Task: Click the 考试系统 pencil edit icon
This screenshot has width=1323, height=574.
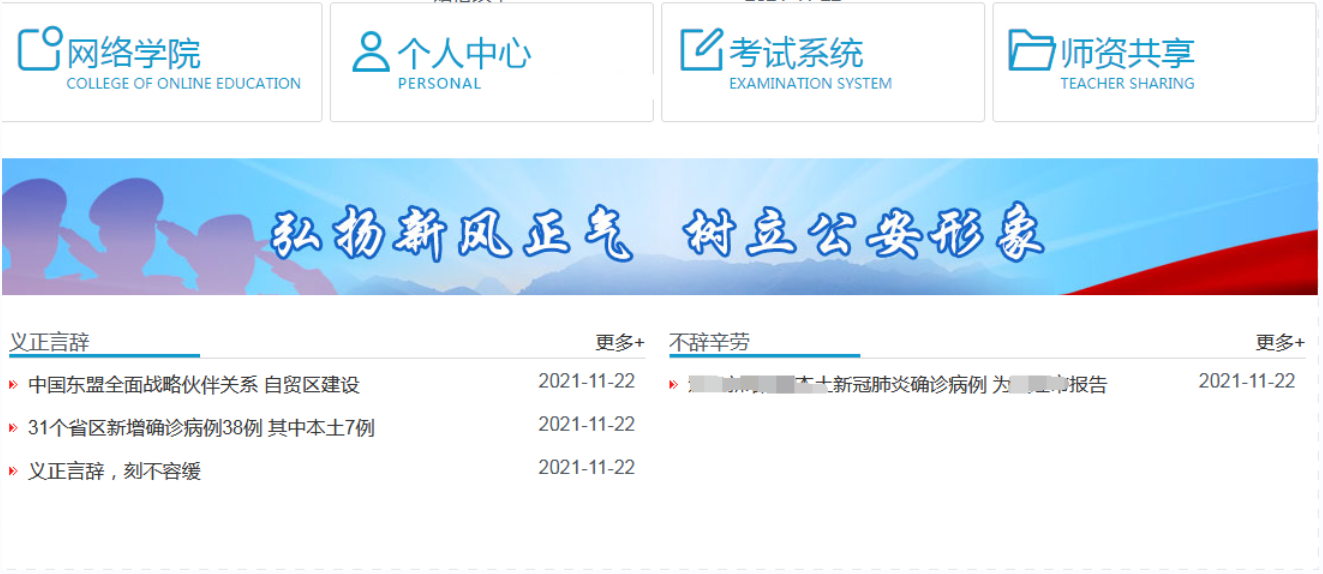Action: (x=701, y=50)
